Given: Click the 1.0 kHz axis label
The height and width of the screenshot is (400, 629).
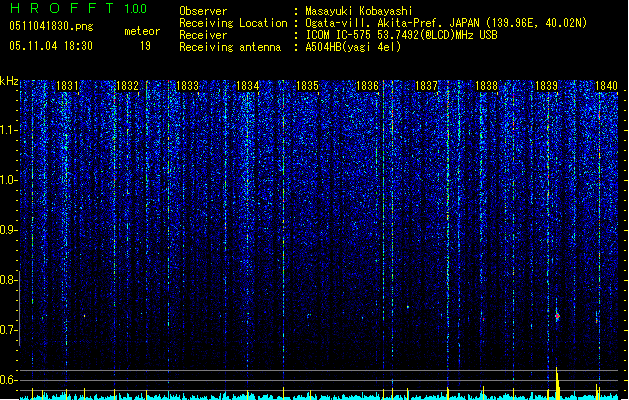Looking at the screenshot, I should [9, 180].
